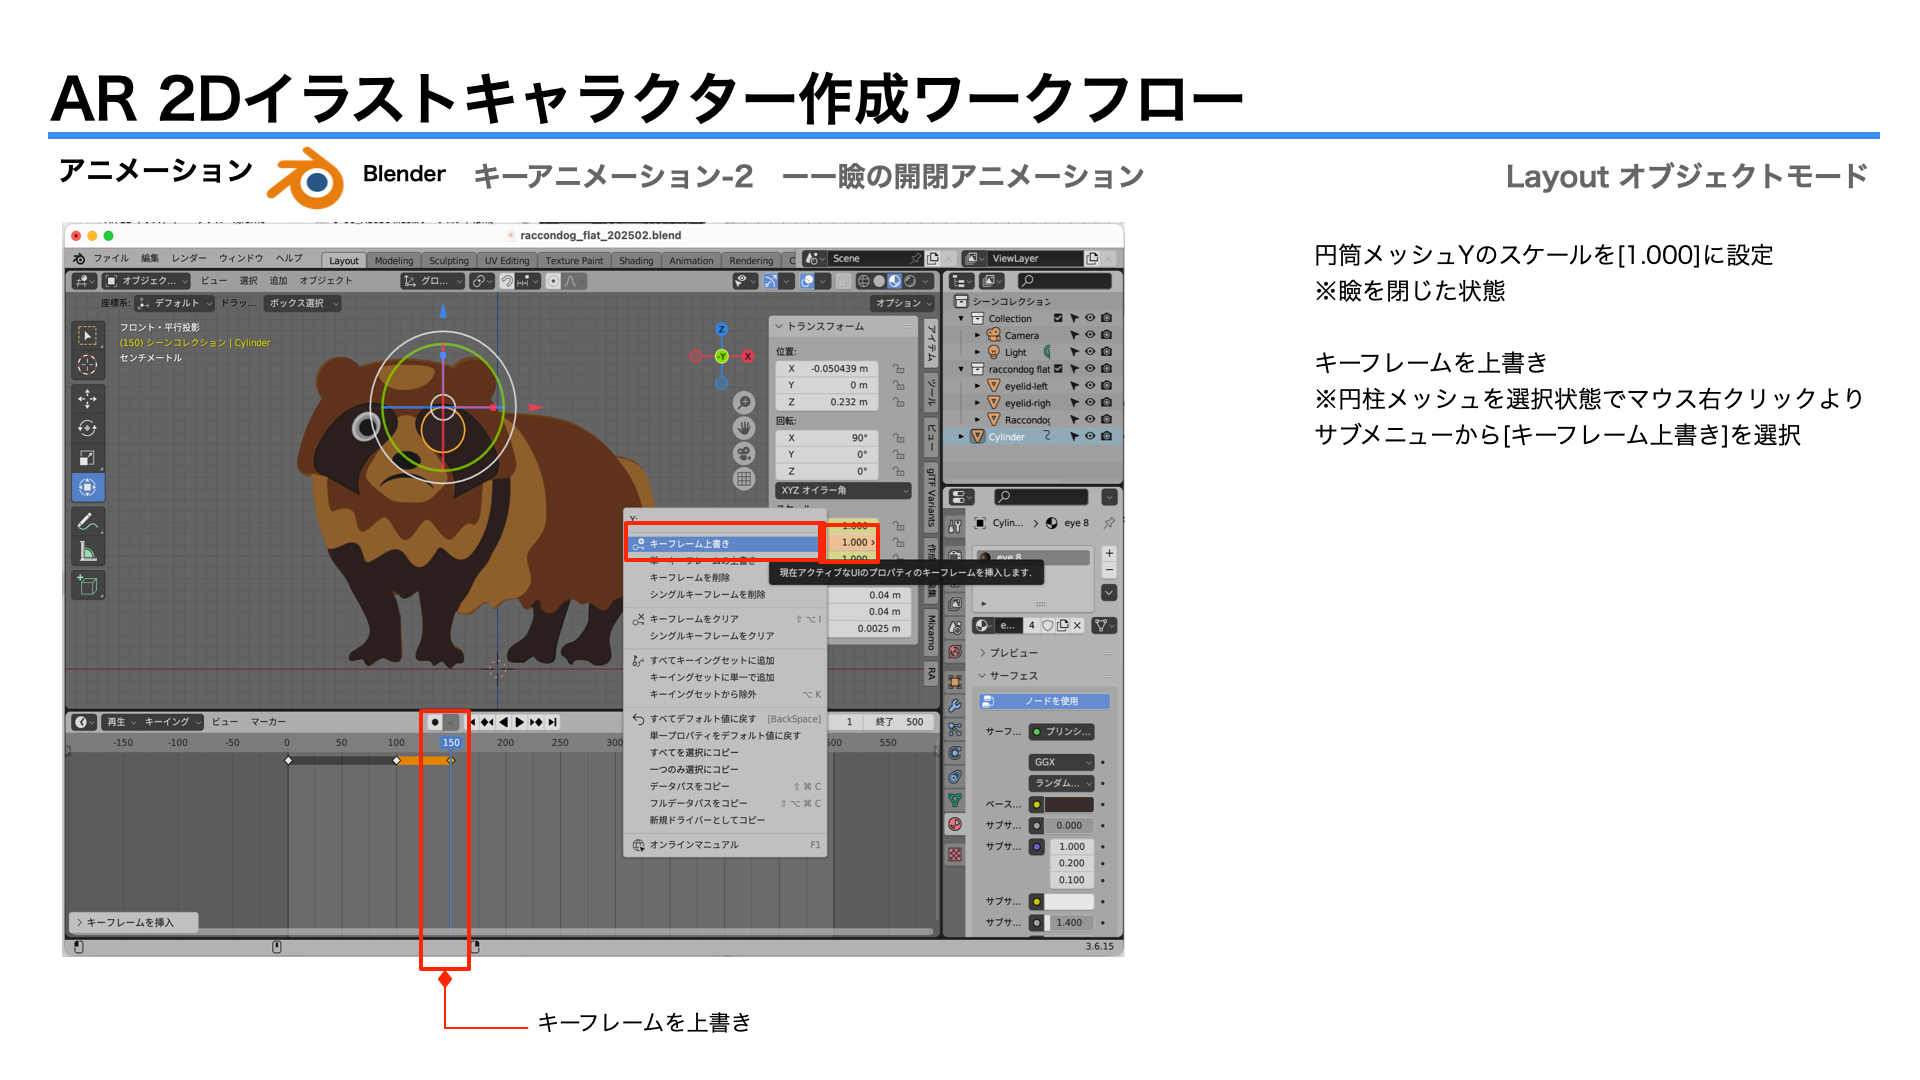Disable Cylinder render camera icon
The width and height of the screenshot is (1920, 1080).
(1106, 436)
